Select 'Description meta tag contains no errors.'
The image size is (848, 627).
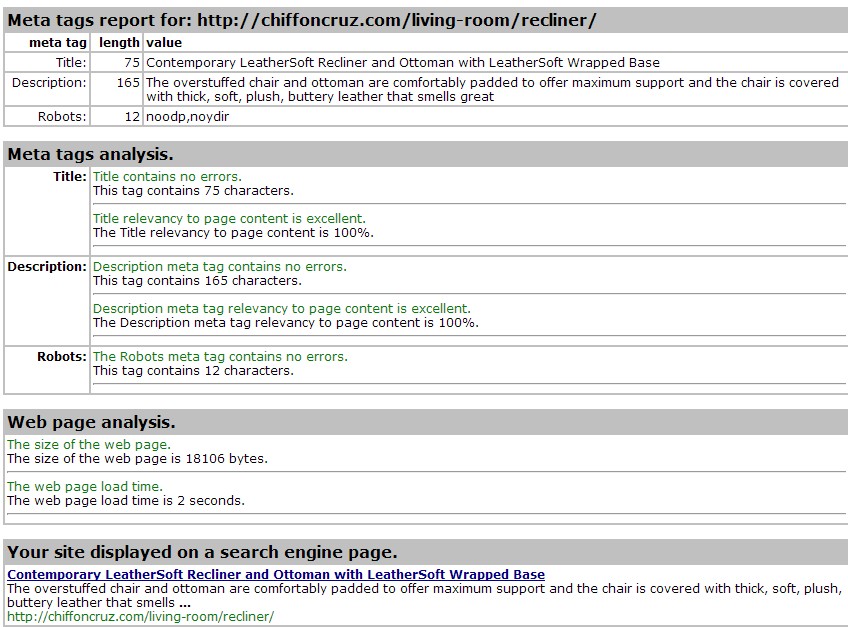[220, 267]
